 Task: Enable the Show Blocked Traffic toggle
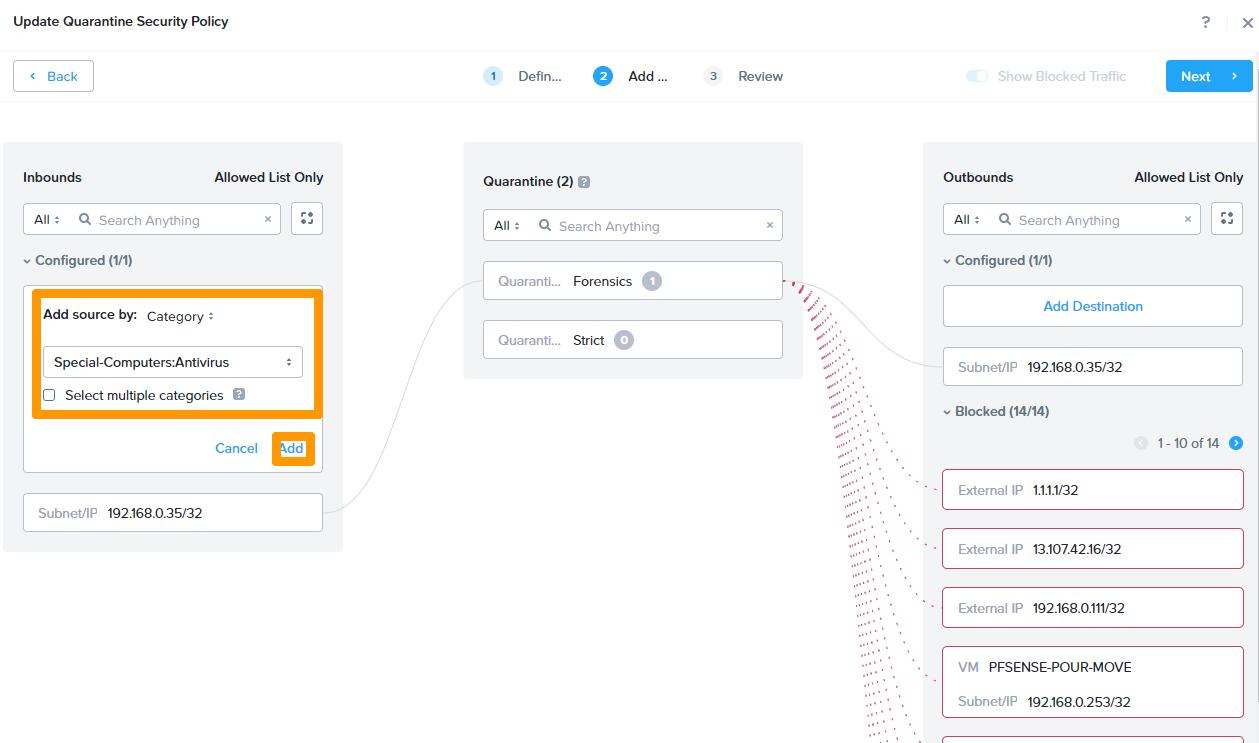(976, 75)
